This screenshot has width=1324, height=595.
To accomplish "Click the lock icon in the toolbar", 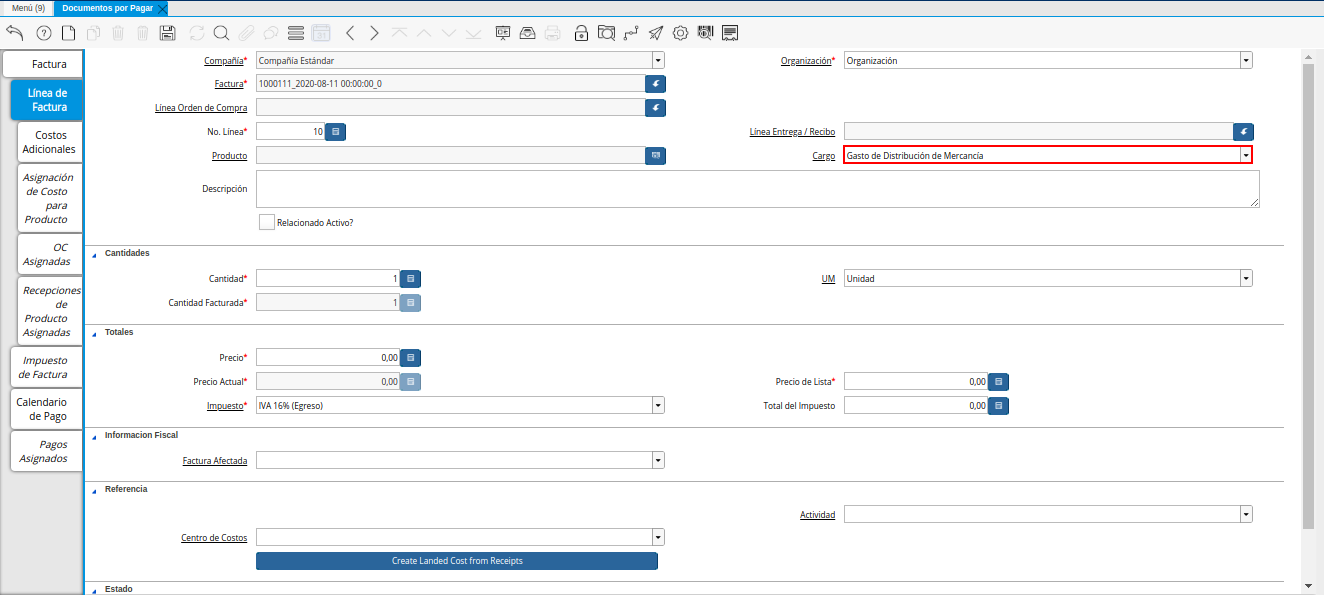I will [x=581, y=33].
